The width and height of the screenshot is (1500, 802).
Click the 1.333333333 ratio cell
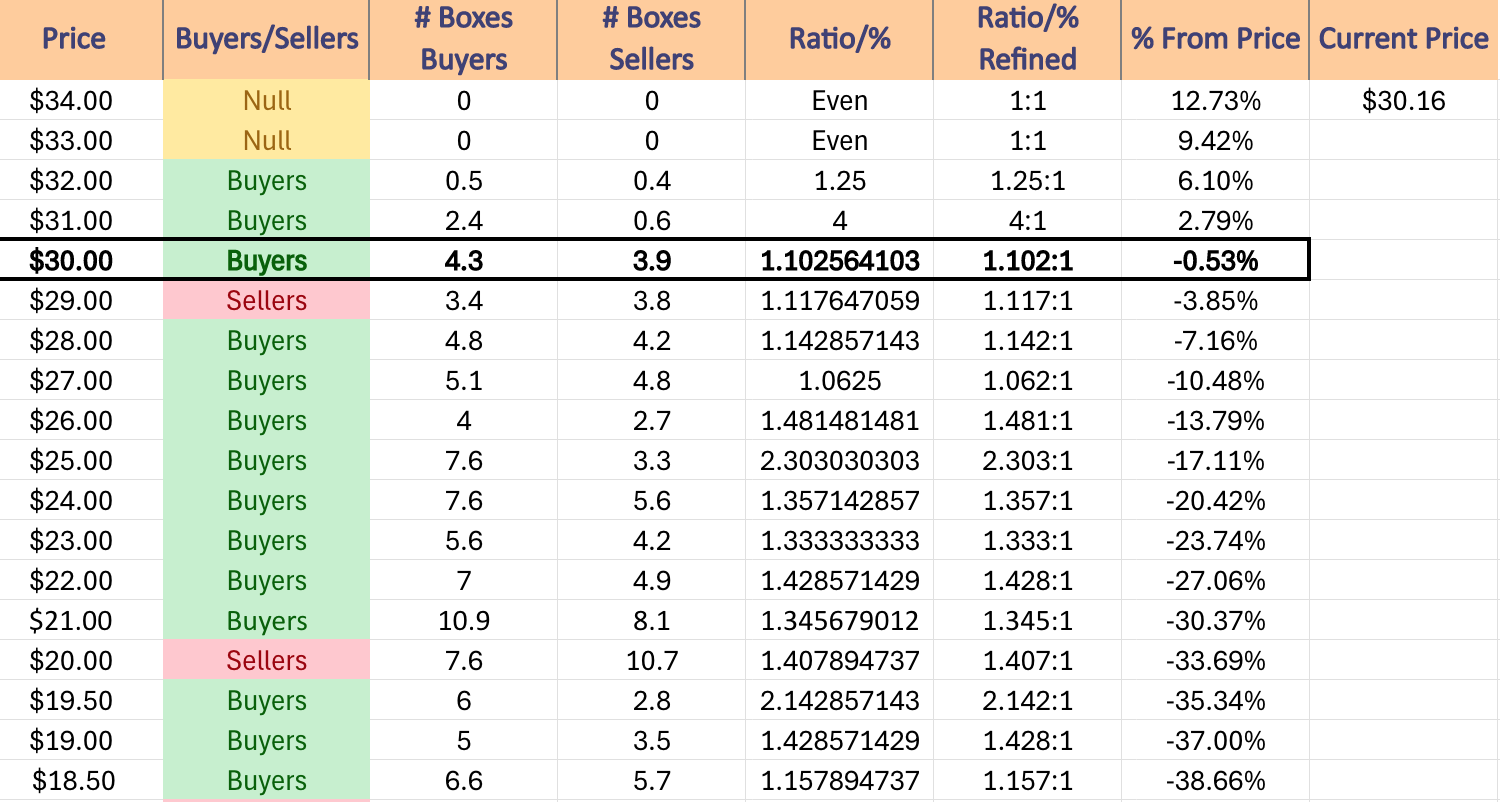(x=839, y=540)
